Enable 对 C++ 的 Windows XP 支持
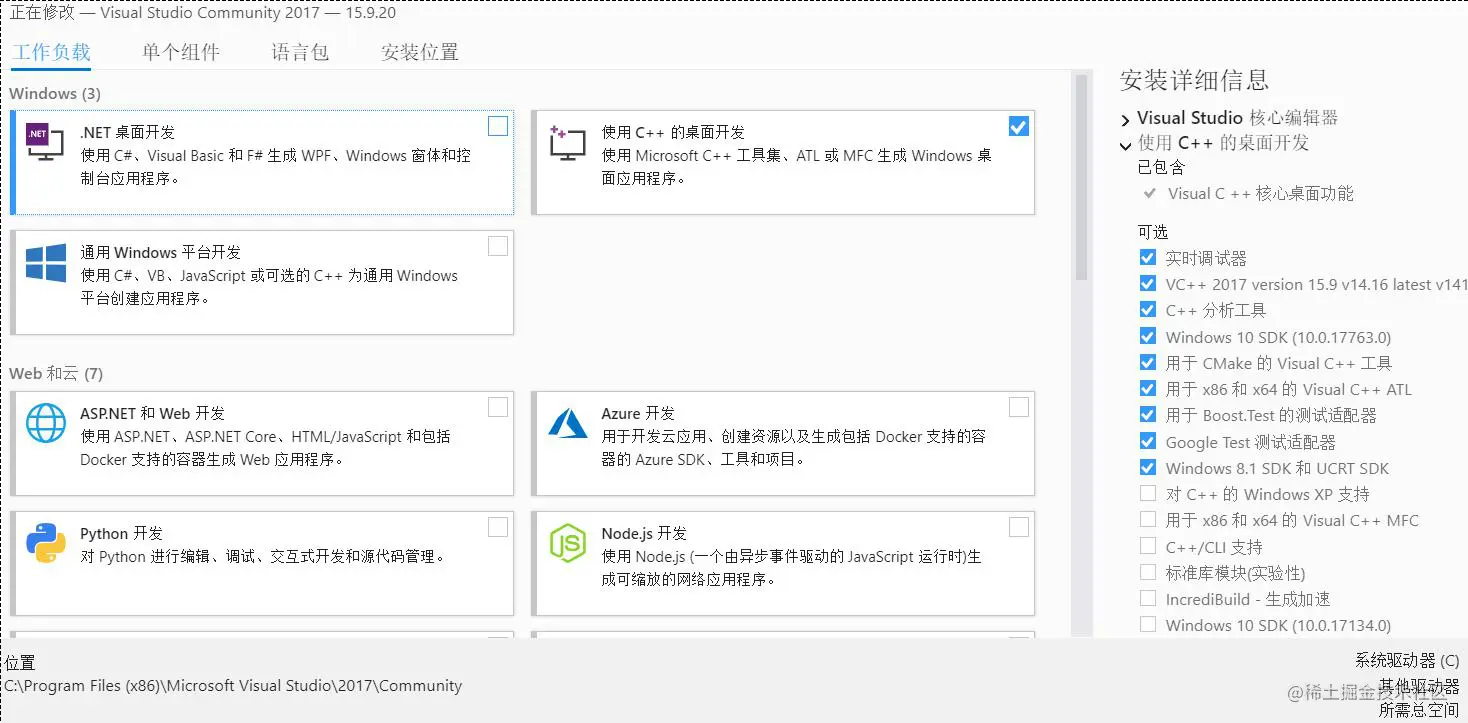Image resolution: width=1468 pixels, height=723 pixels. click(1147, 494)
